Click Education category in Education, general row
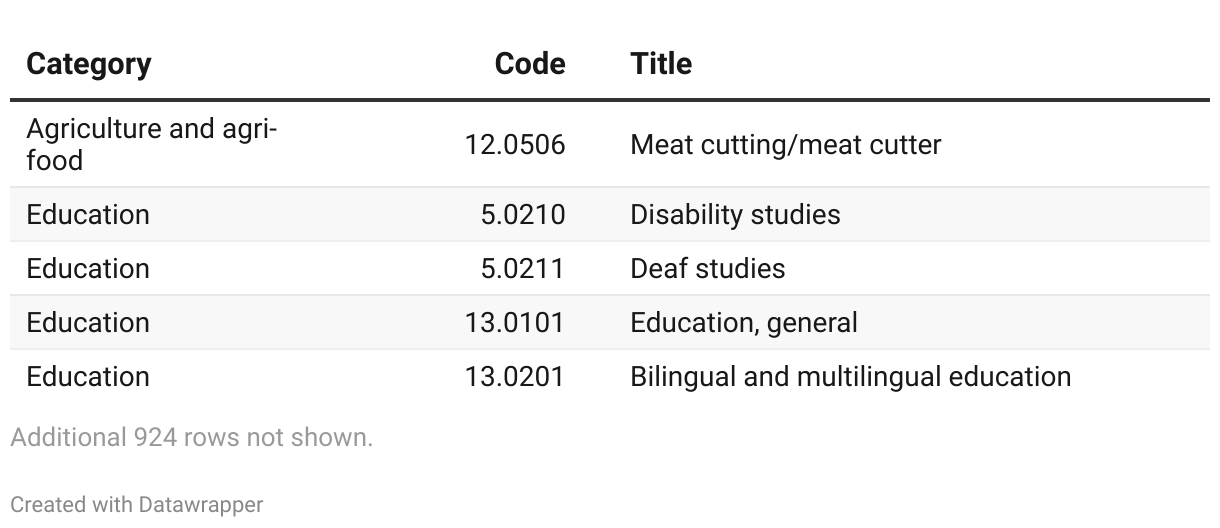 coord(88,323)
